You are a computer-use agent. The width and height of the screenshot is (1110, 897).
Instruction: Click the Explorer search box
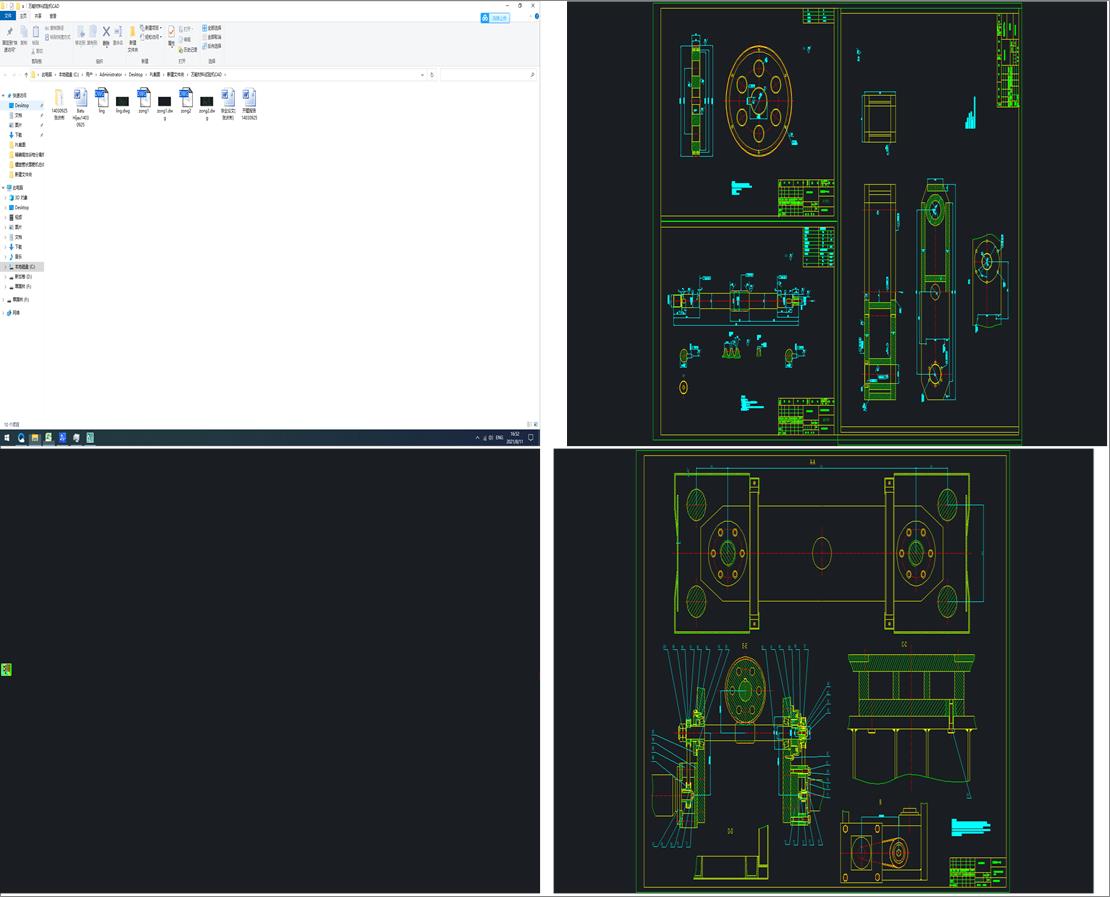(x=487, y=74)
